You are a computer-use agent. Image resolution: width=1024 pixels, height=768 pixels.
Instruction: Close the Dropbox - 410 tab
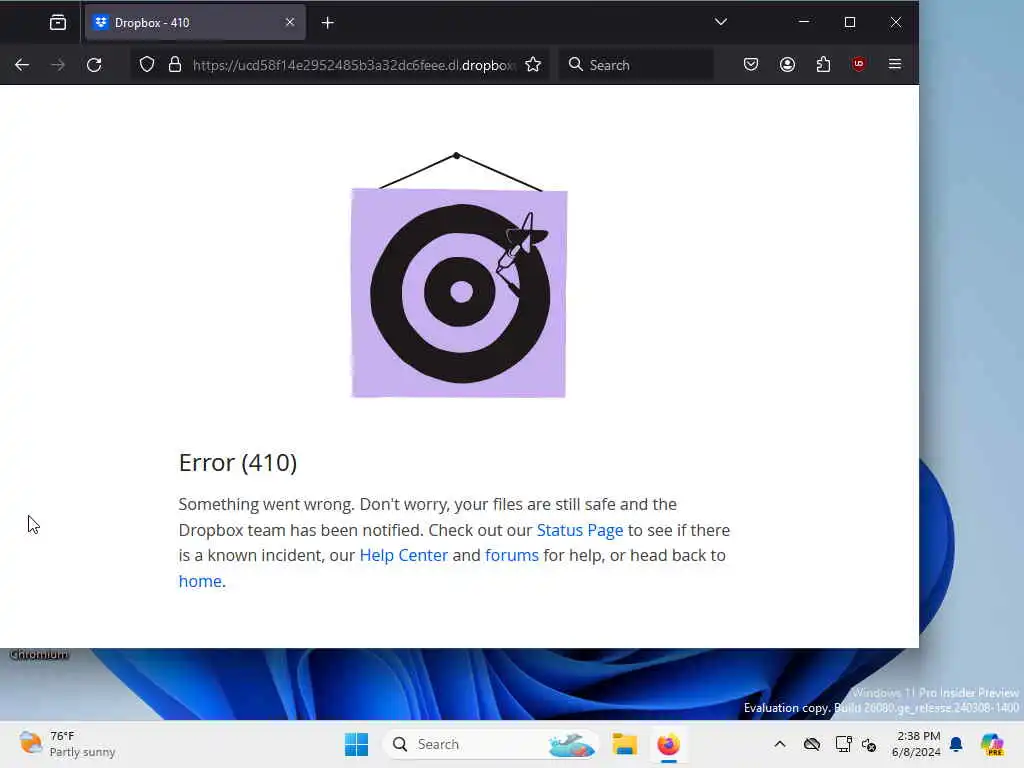coord(290,22)
